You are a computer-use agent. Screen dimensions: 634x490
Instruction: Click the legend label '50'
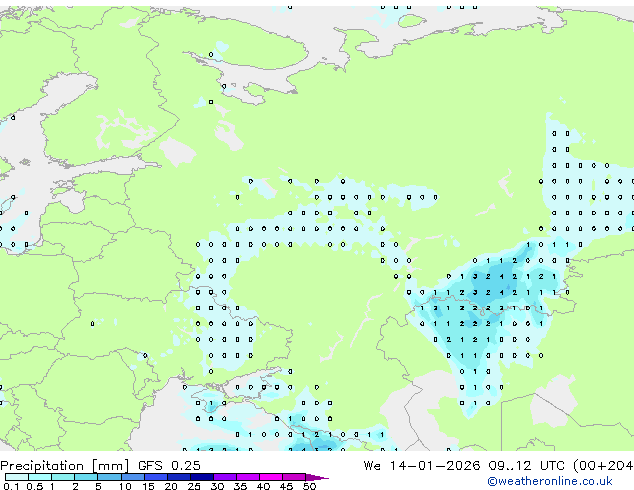310,486
